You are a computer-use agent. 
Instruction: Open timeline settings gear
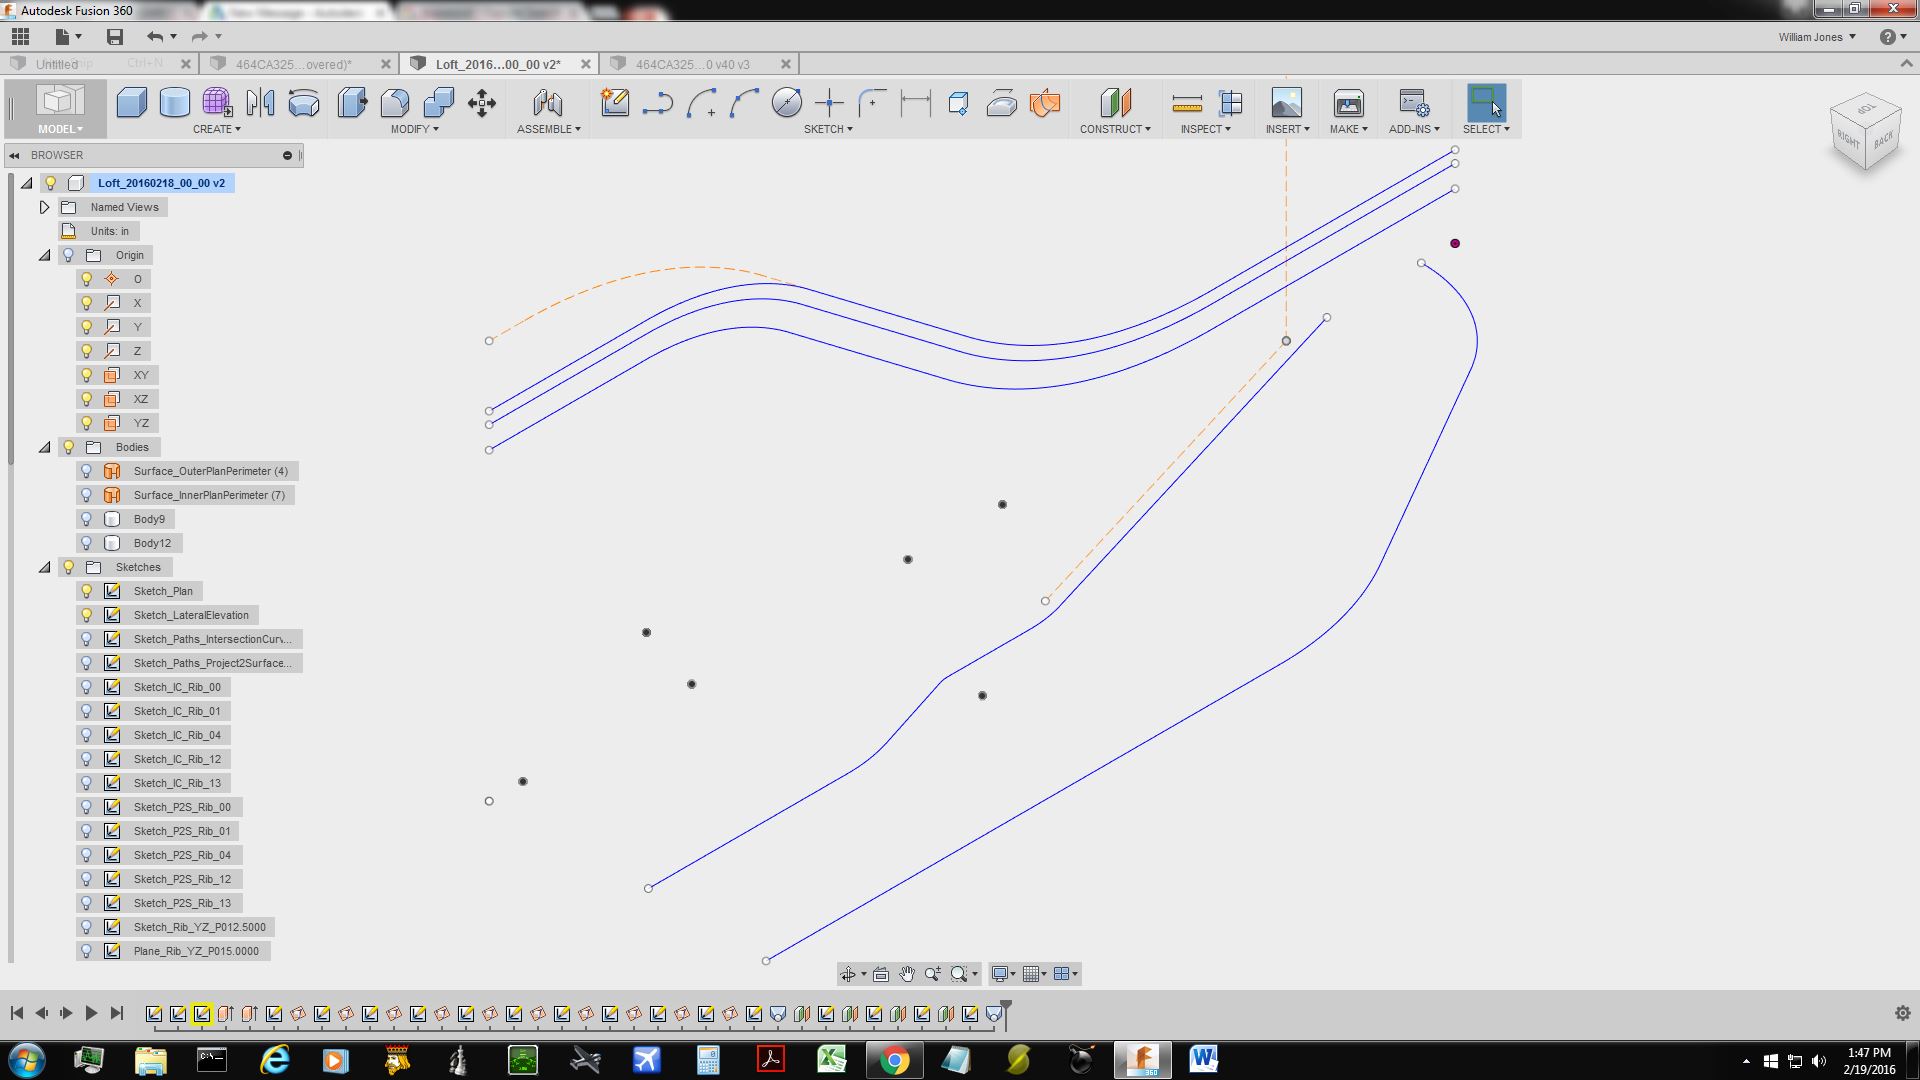[1902, 1013]
